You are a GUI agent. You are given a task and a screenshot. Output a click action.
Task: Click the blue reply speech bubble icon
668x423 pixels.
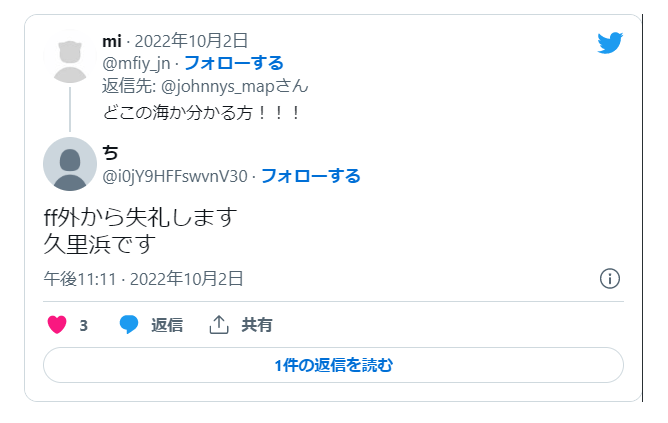click(x=129, y=325)
